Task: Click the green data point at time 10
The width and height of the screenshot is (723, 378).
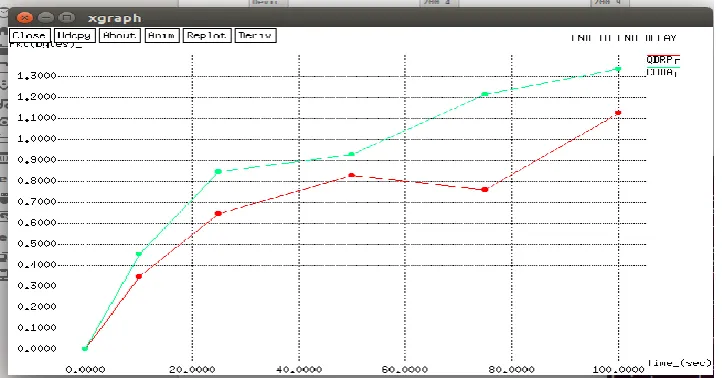Action: pos(139,254)
